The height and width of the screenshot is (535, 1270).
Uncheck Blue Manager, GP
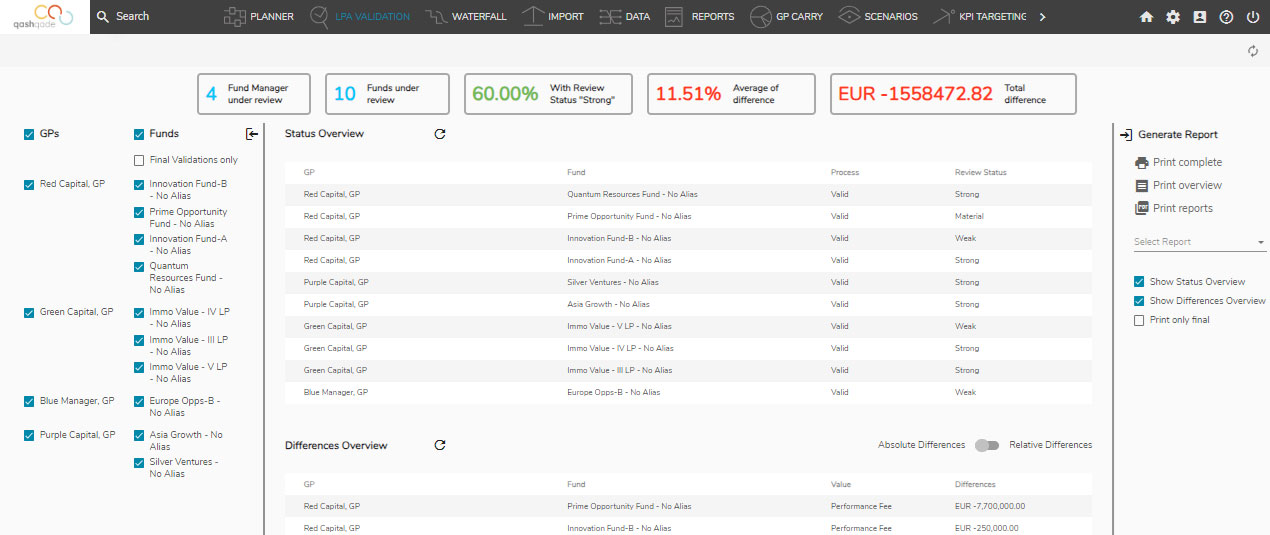click(x=29, y=401)
